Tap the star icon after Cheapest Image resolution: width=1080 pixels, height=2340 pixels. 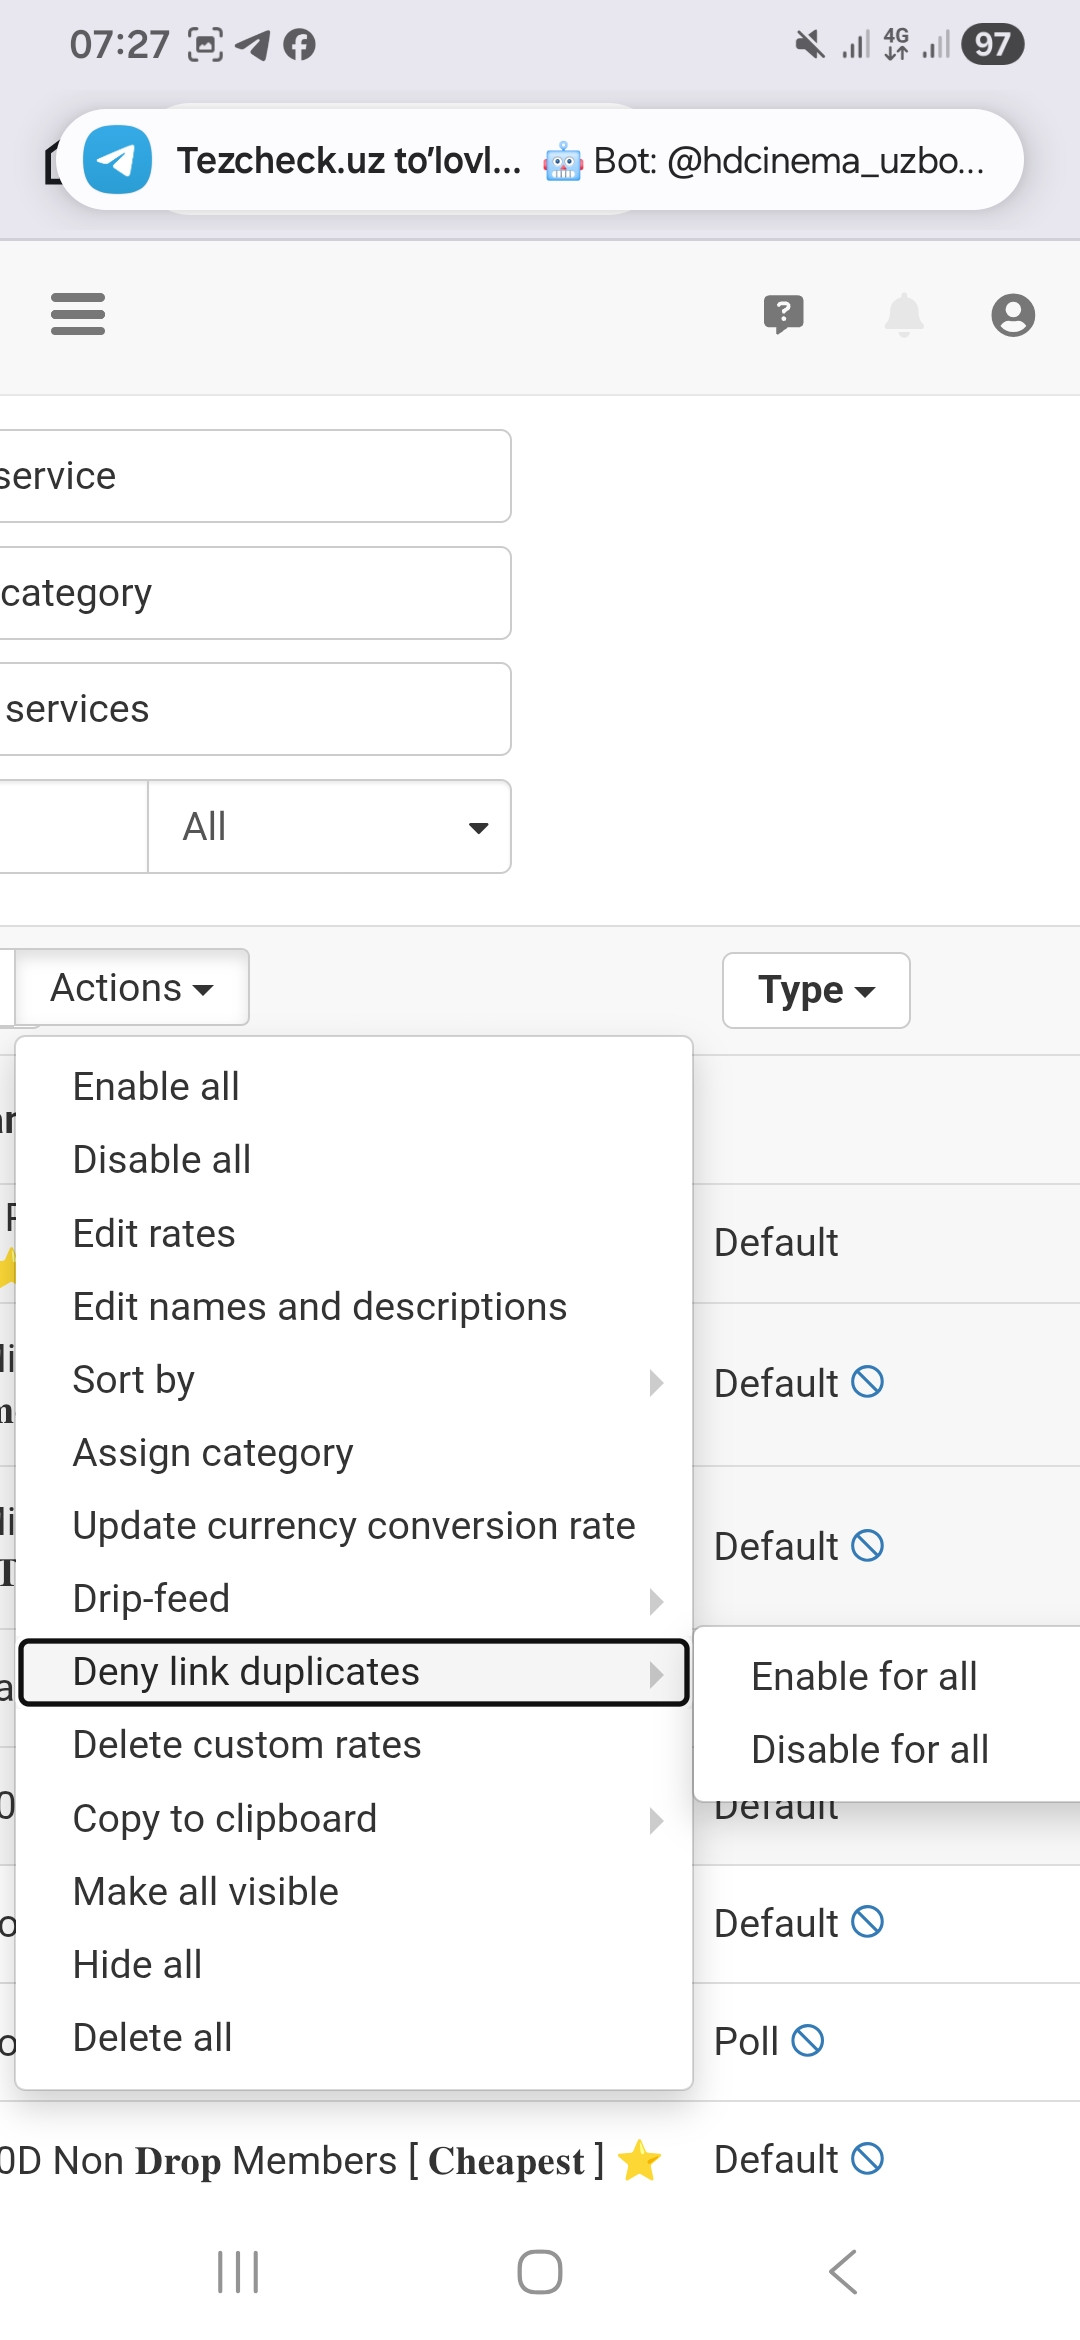coord(639,2161)
